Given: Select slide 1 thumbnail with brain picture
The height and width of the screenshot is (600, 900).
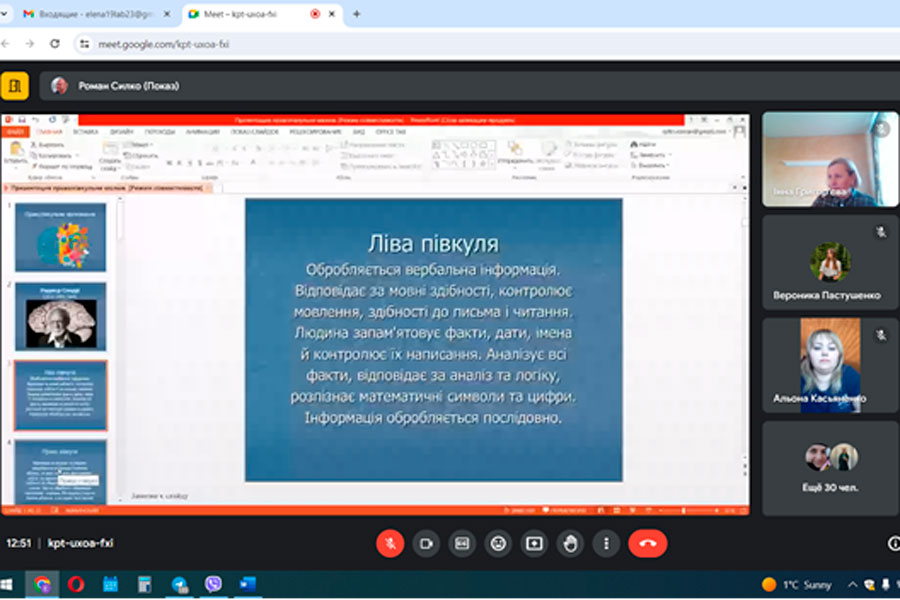Looking at the screenshot, I should [x=60, y=237].
